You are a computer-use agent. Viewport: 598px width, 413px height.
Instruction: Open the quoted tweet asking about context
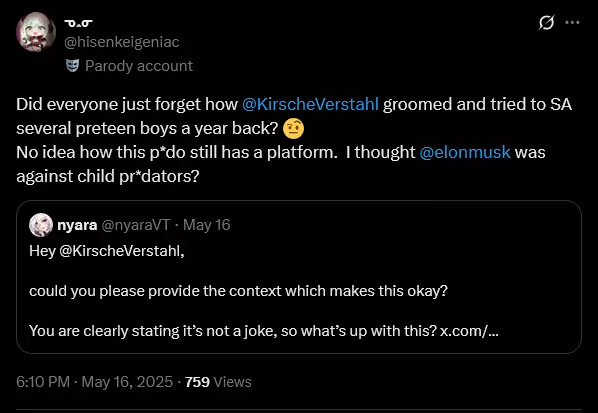pyautogui.click(x=299, y=277)
